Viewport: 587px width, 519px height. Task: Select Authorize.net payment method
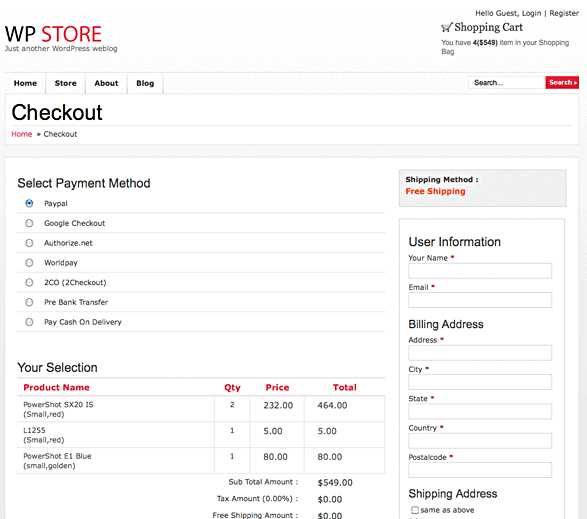tap(29, 243)
